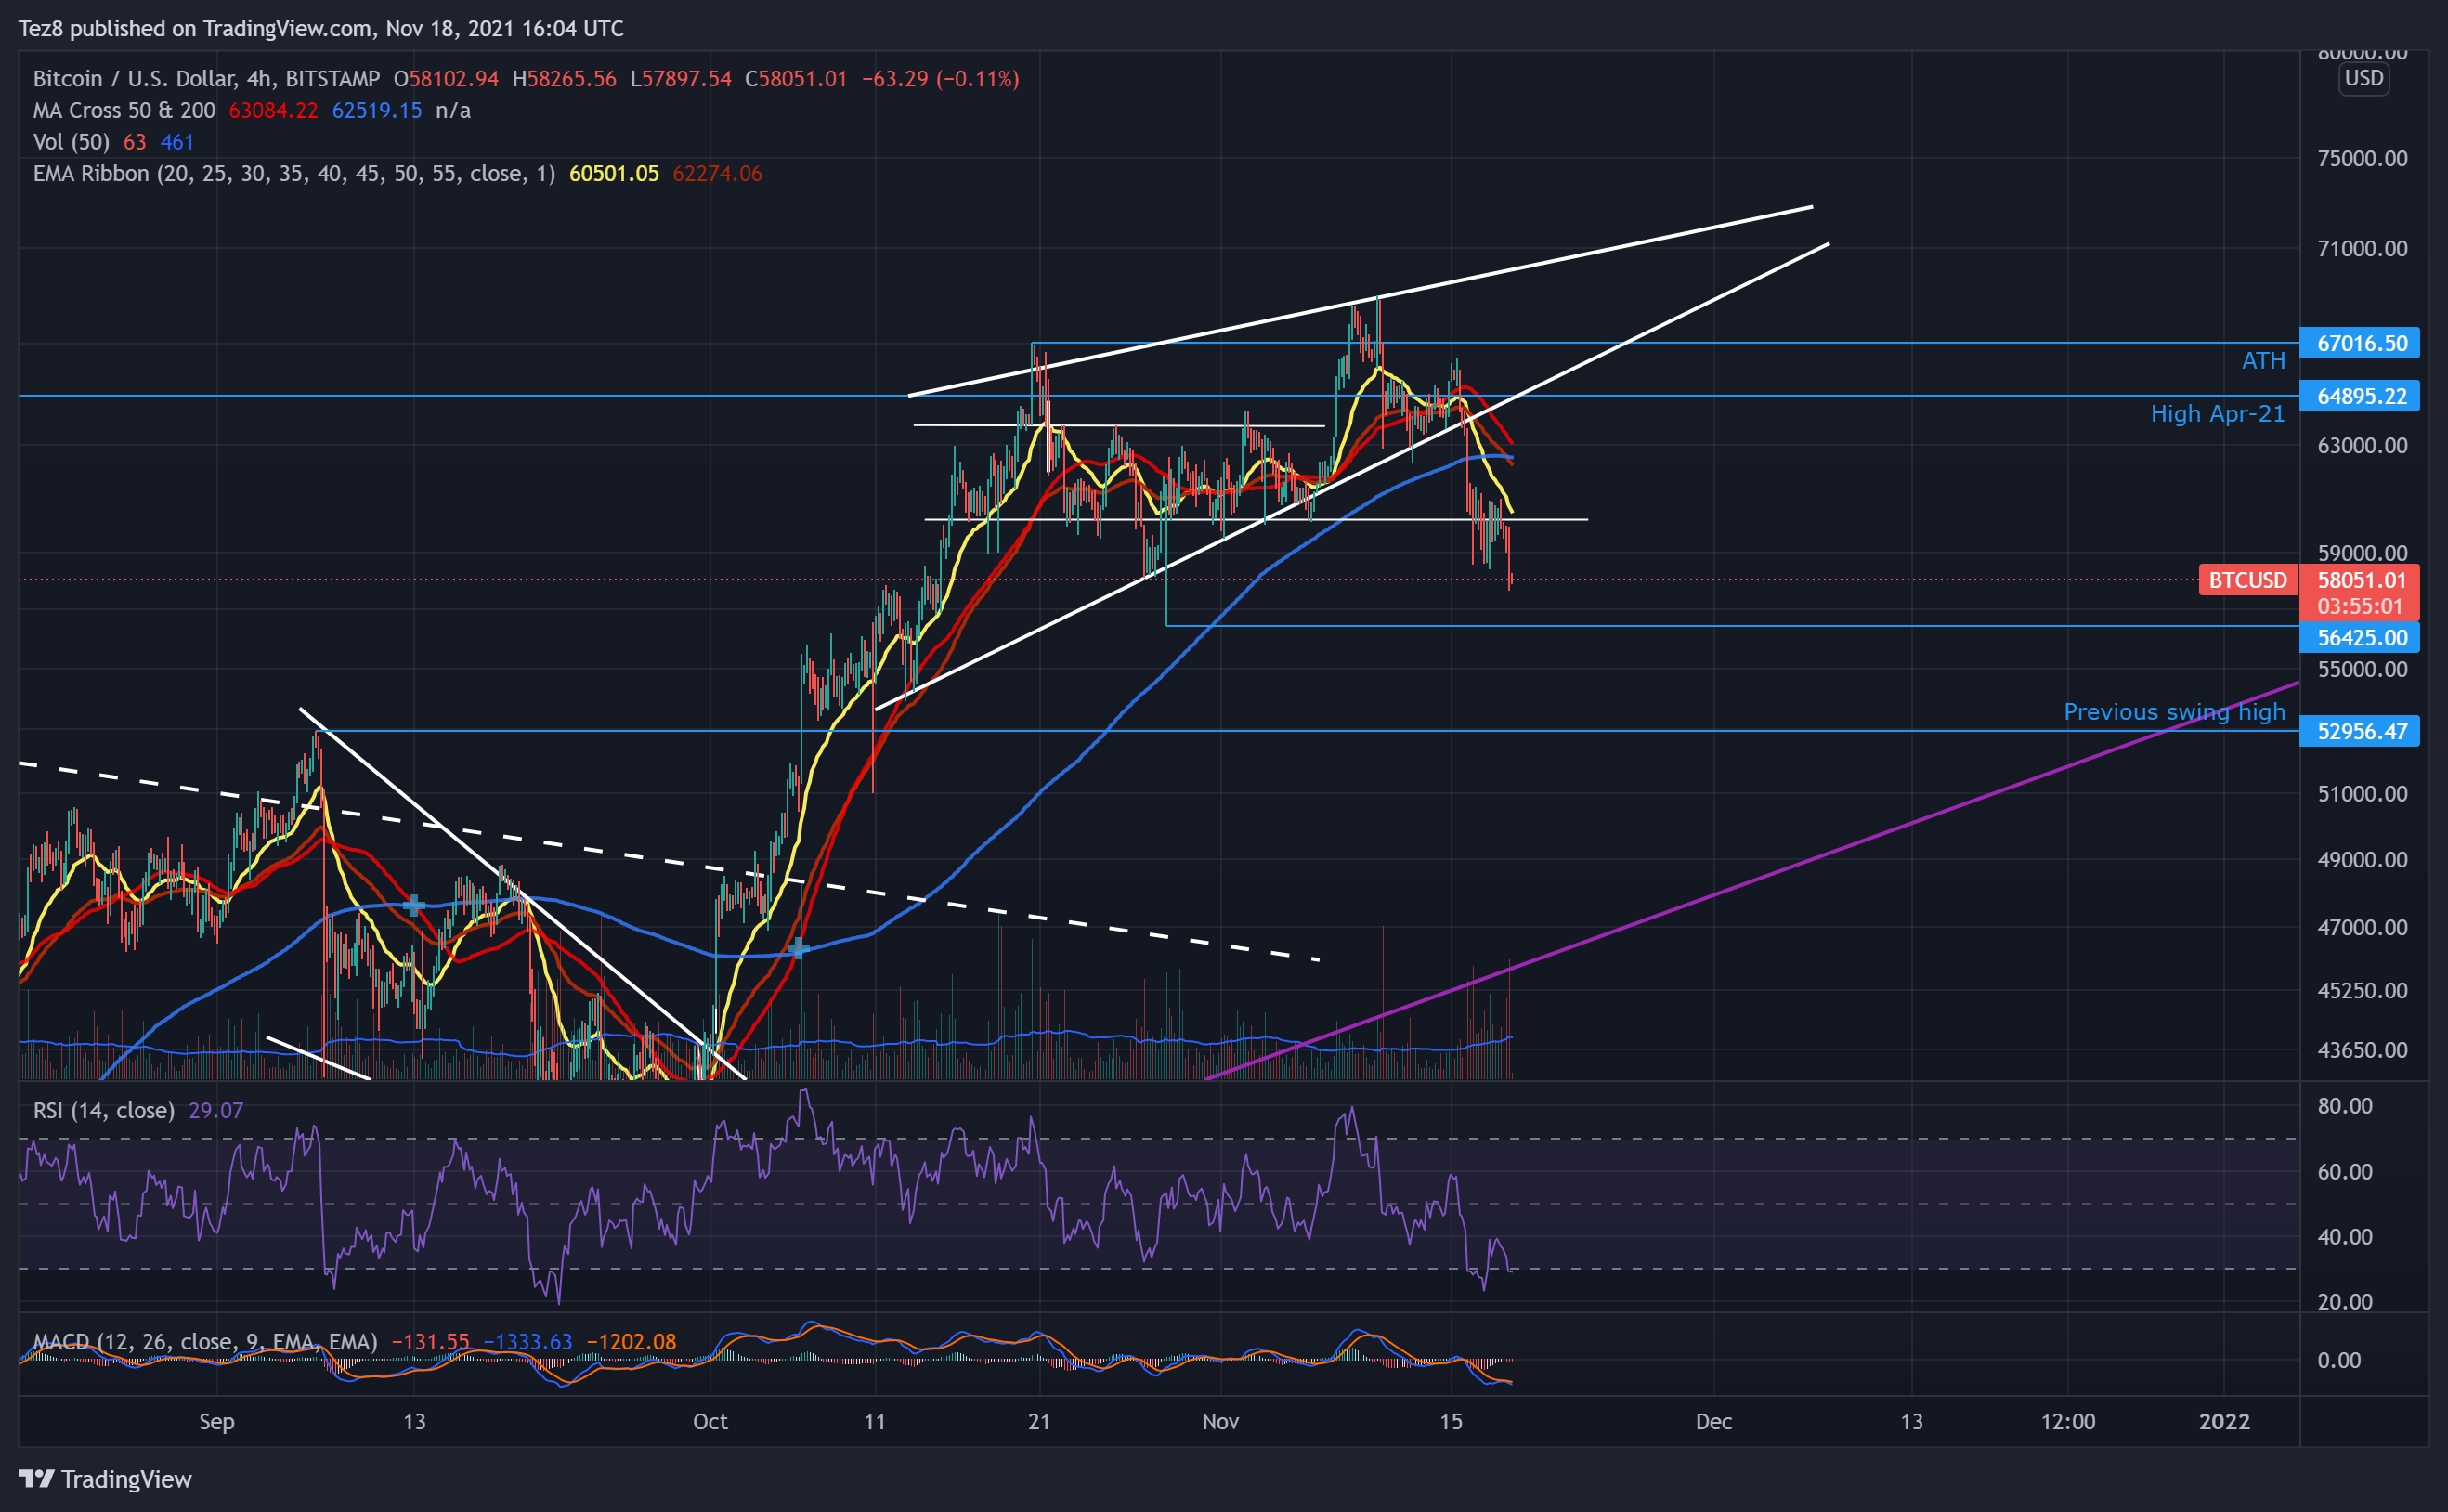Click the current price 58051.01 label
Screen dimensions: 2448x1512
click(x=2360, y=580)
